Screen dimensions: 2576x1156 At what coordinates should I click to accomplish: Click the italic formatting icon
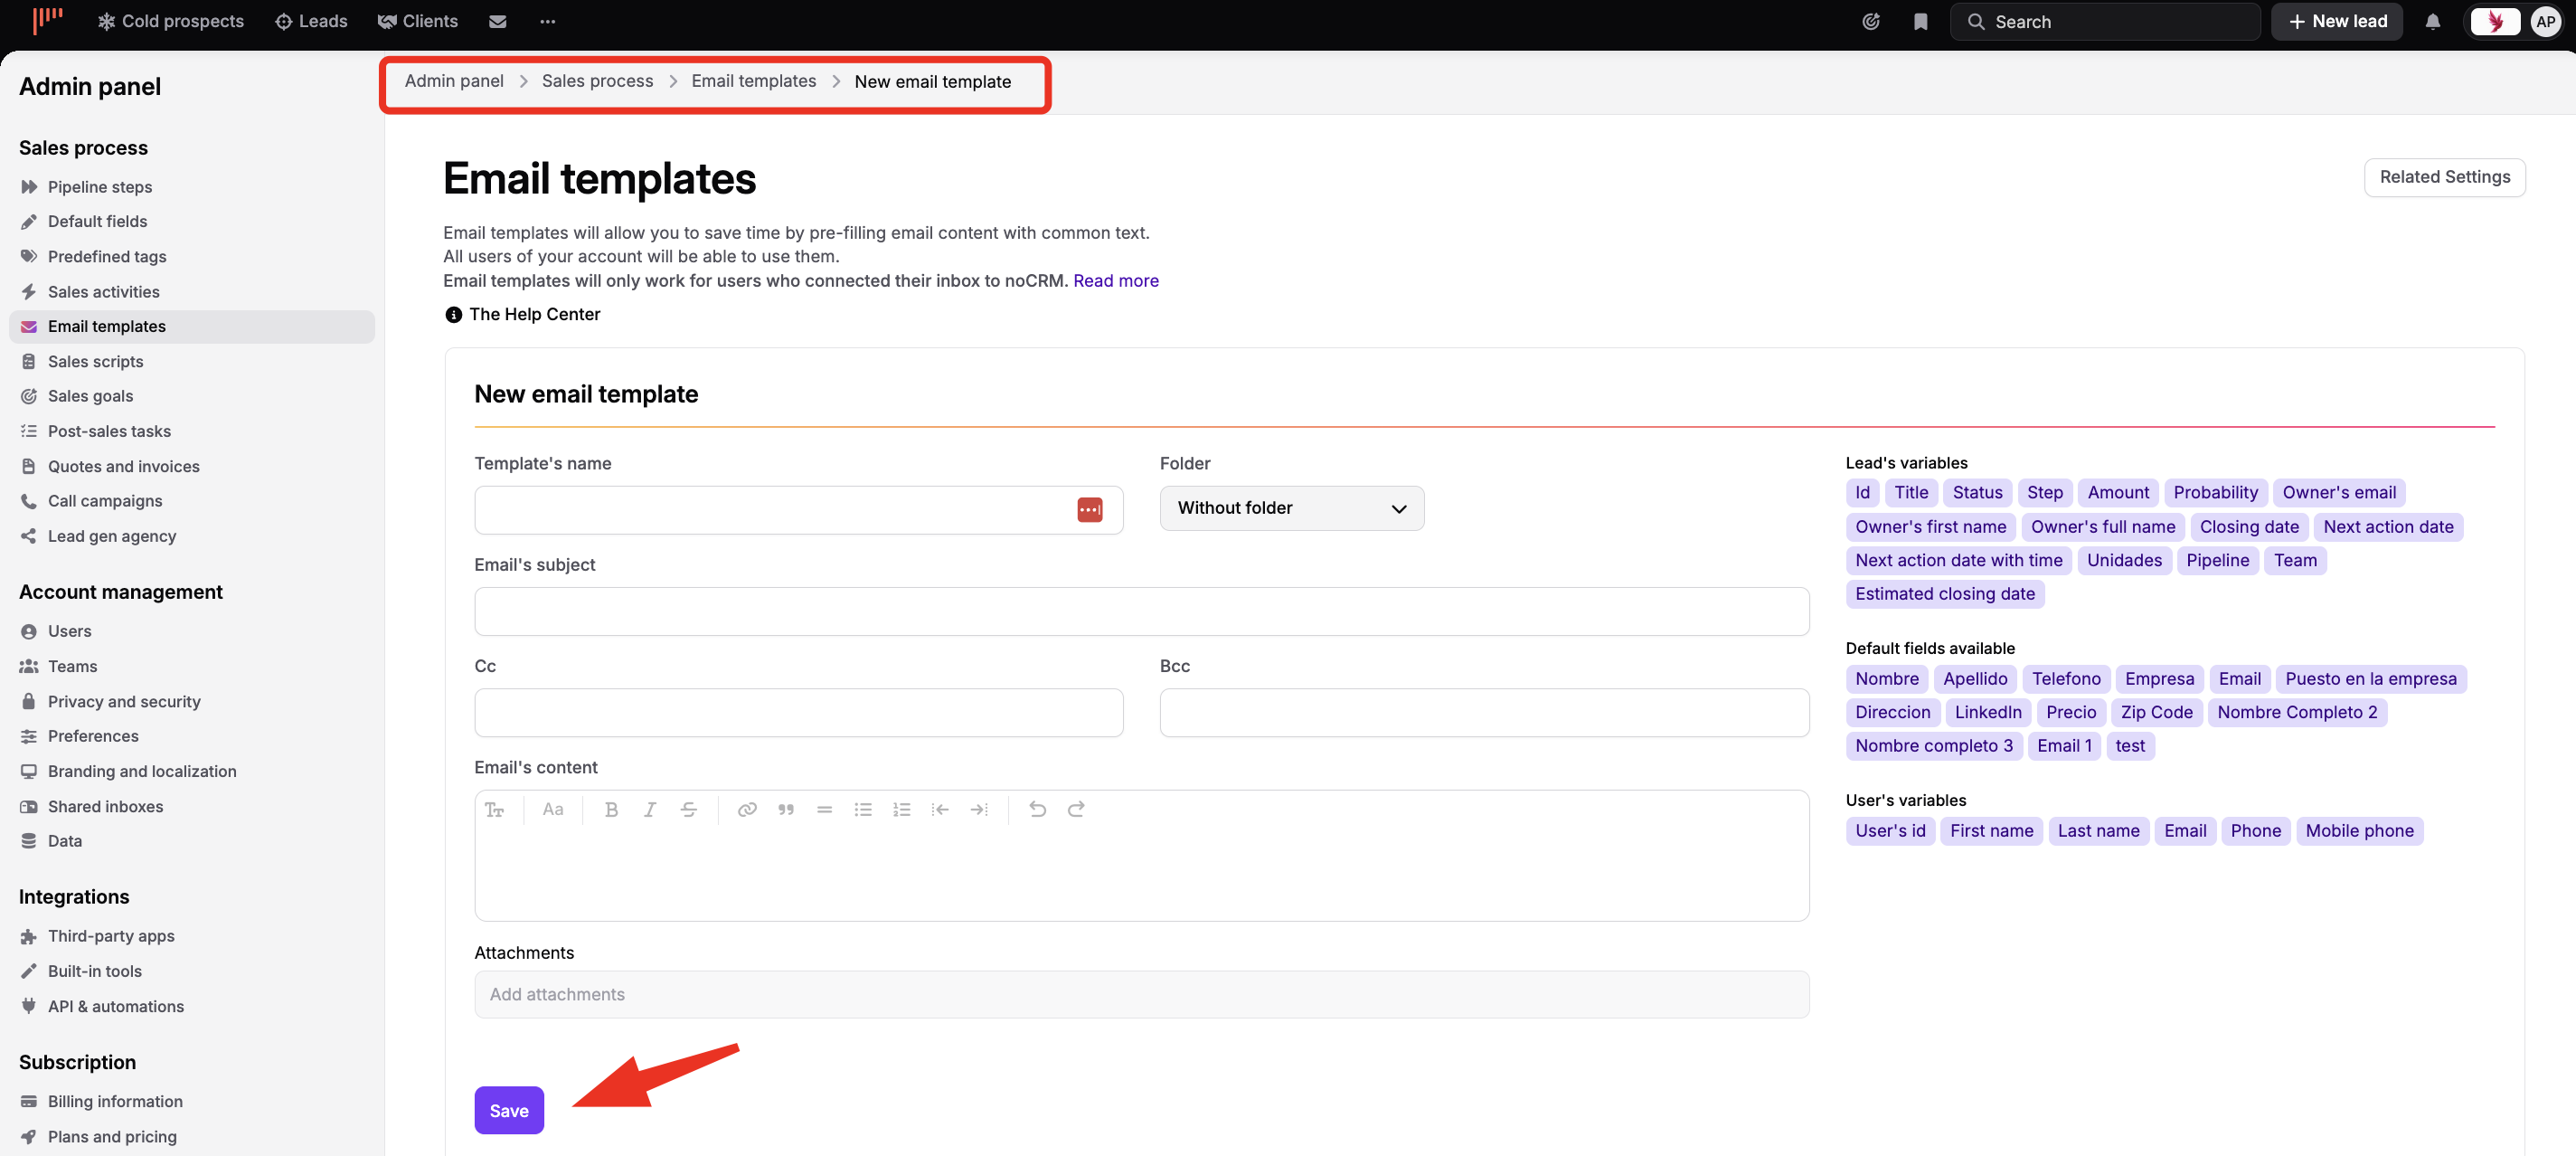[x=650, y=809]
